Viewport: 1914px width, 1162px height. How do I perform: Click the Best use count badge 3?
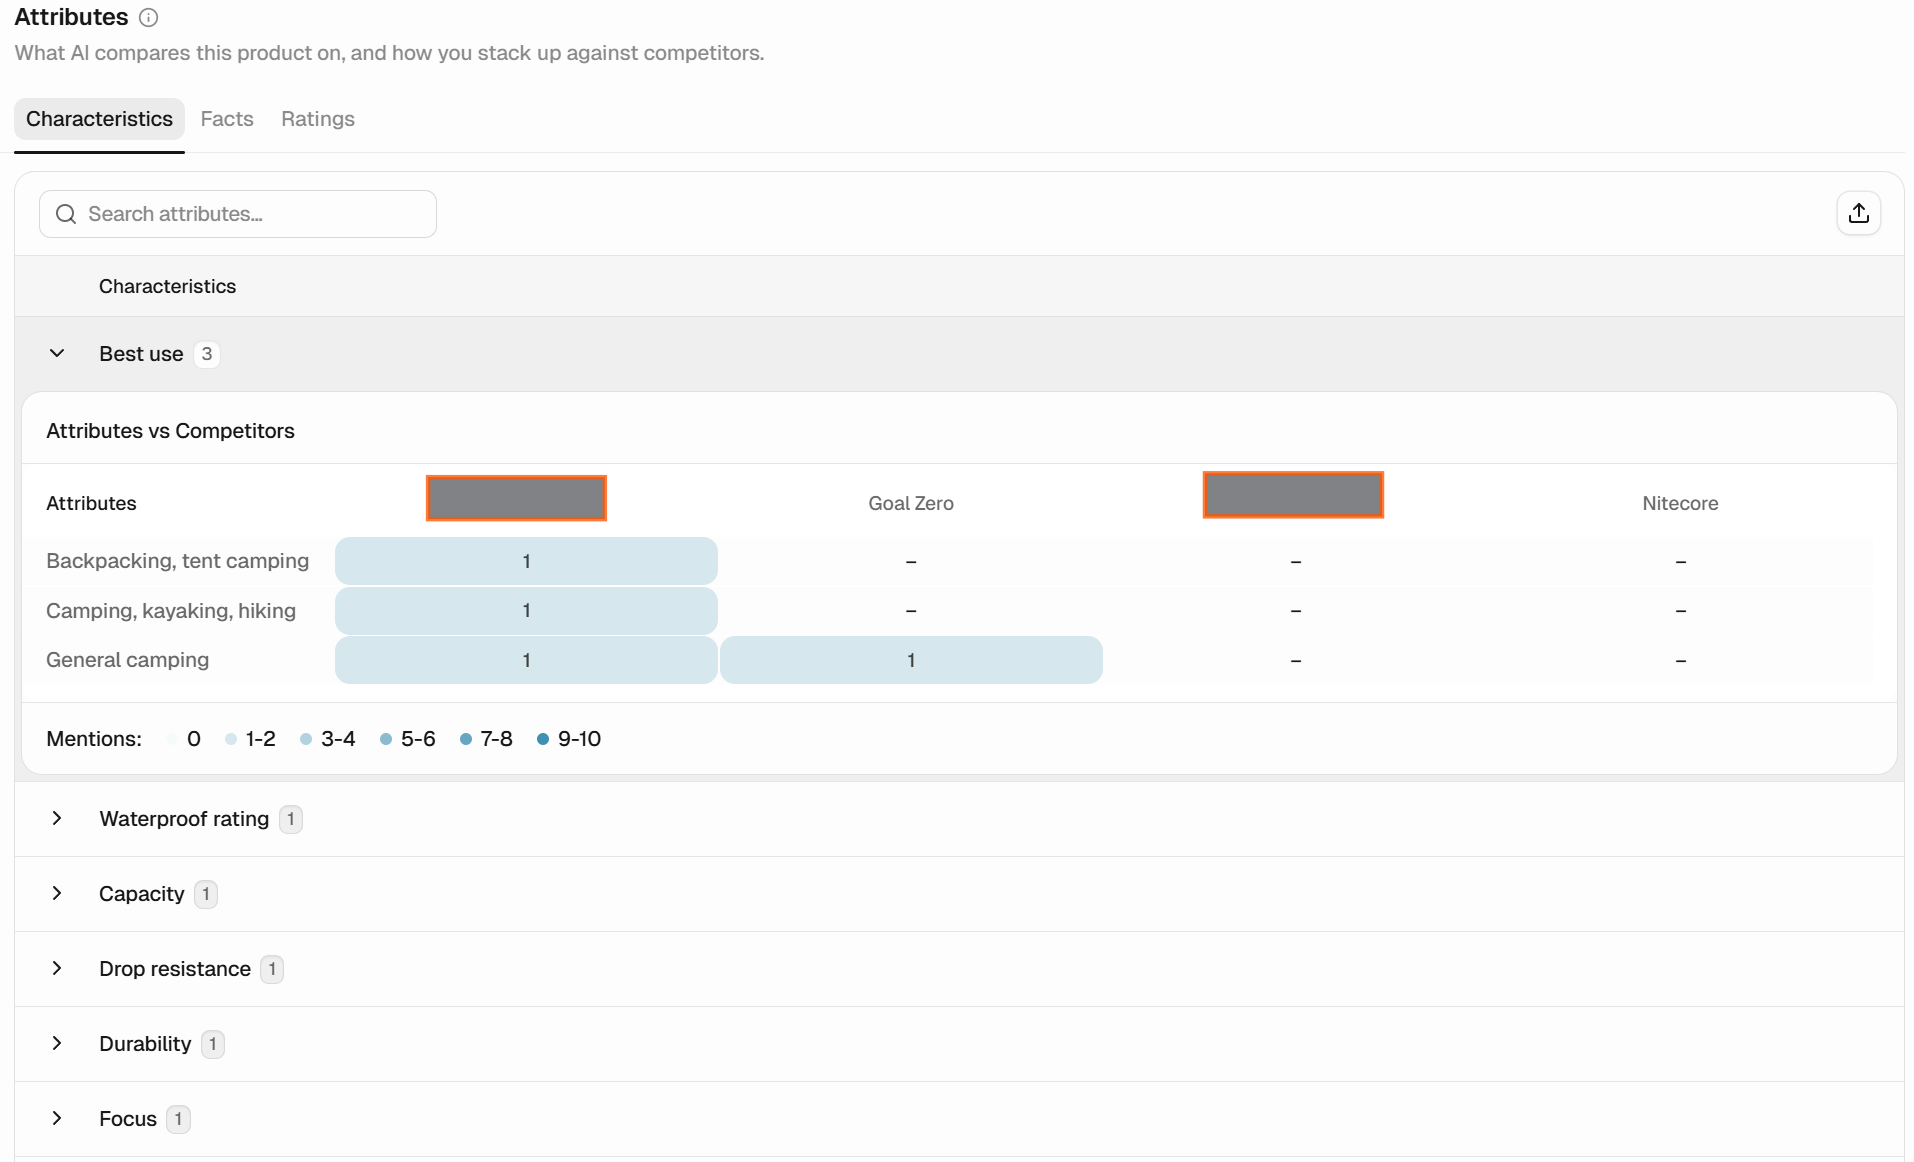[207, 354]
